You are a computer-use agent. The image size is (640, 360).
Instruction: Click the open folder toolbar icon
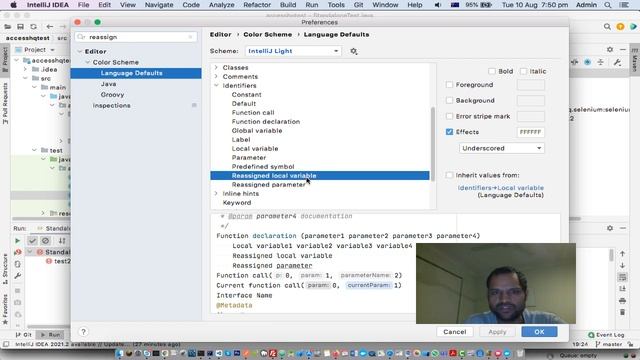pyautogui.click(x=7, y=27)
